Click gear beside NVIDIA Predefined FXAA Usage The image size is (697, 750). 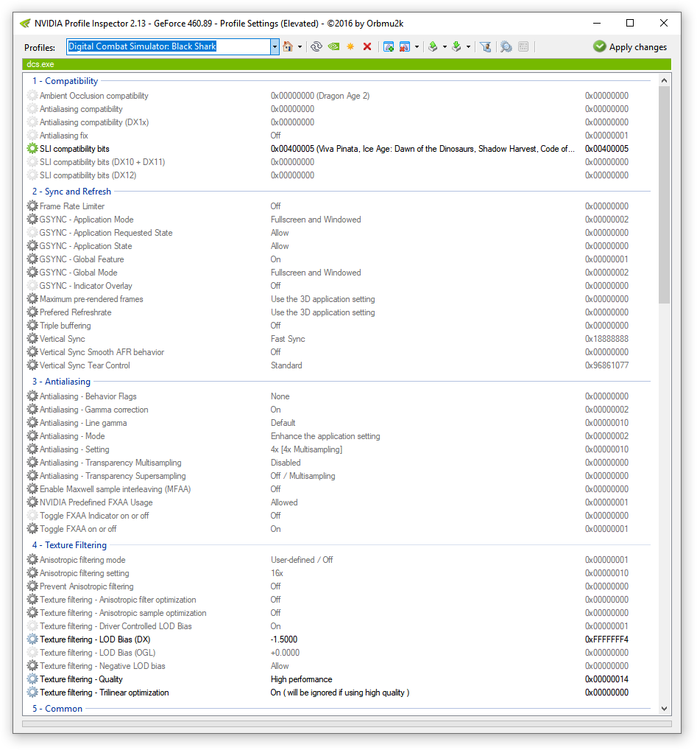(32, 502)
